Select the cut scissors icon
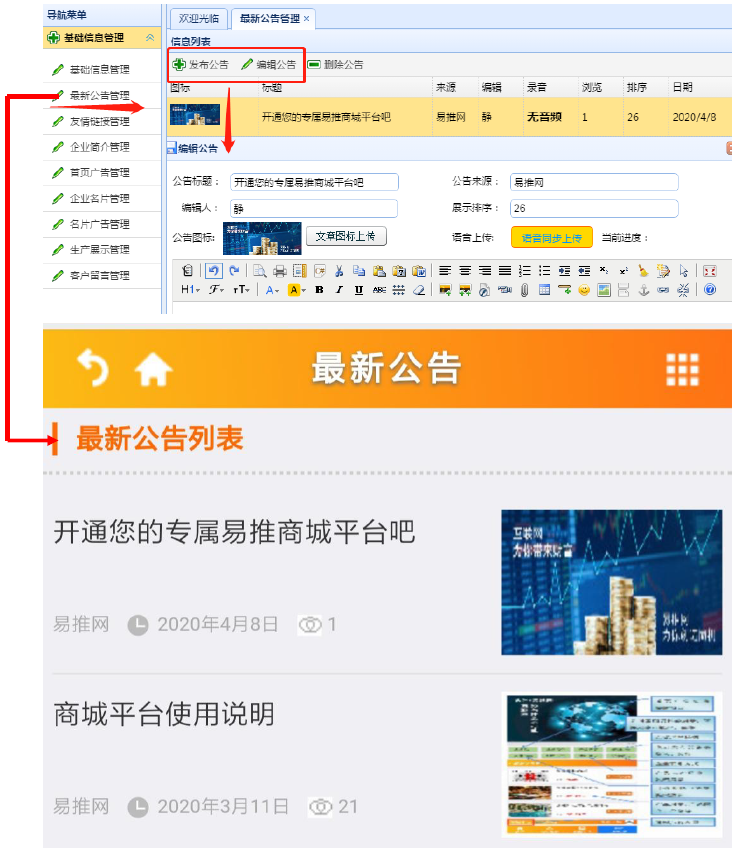 click(339, 270)
